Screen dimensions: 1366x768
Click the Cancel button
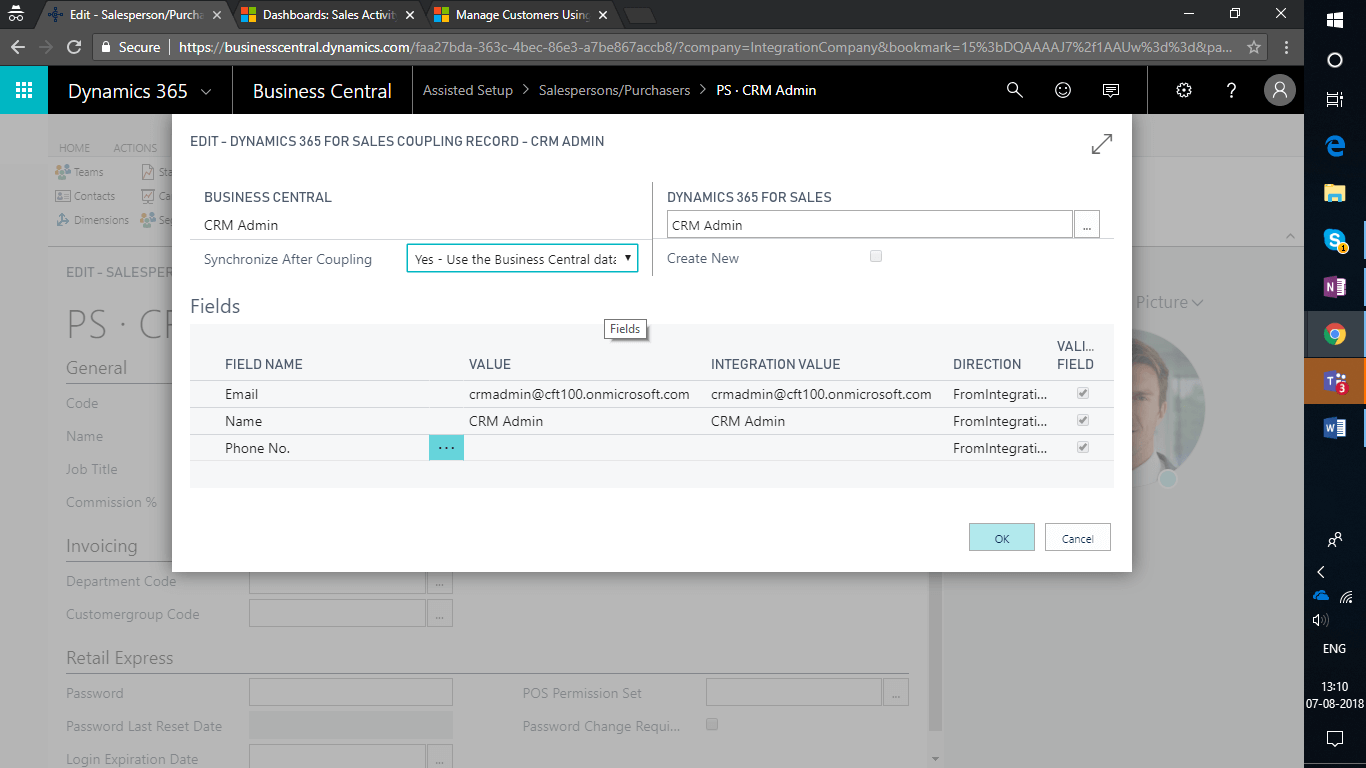1077,538
